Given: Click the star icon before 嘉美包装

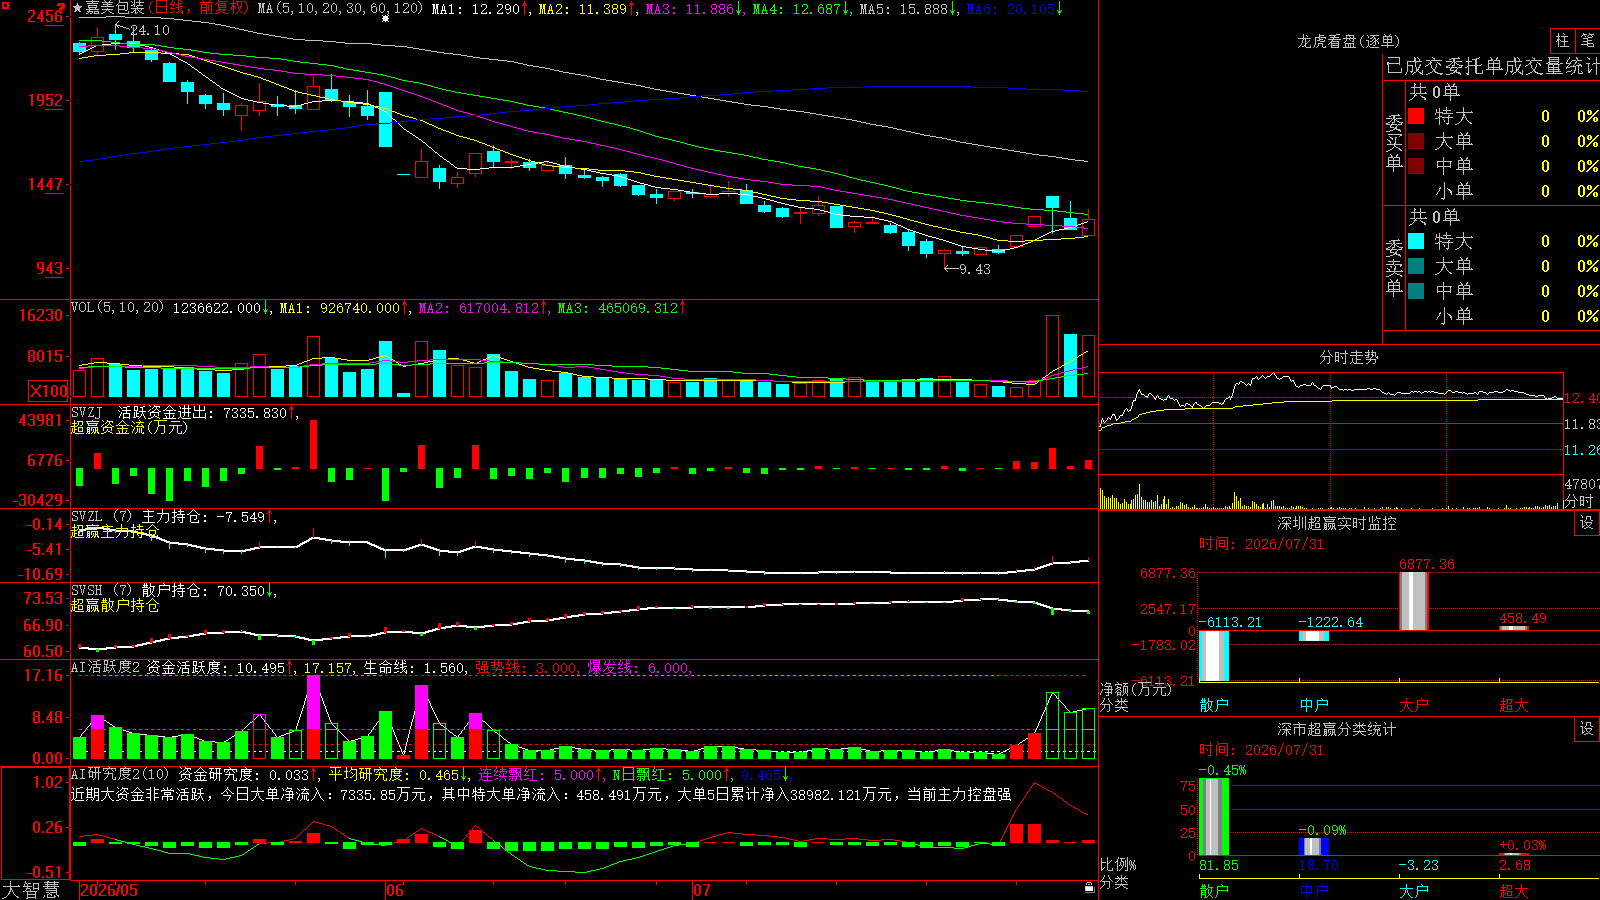Looking at the screenshot, I should (78, 8).
